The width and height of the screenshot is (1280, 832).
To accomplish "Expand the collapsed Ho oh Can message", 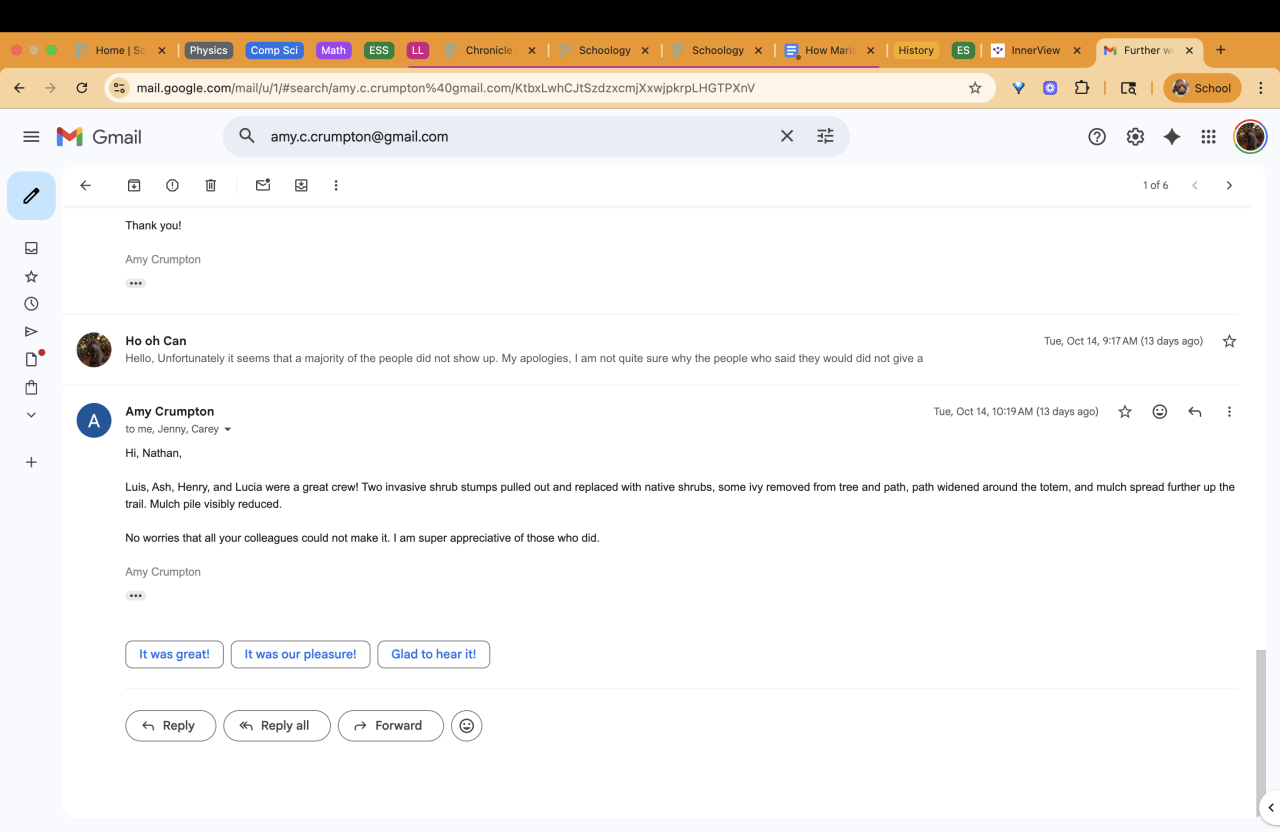I will click(x=650, y=349).
